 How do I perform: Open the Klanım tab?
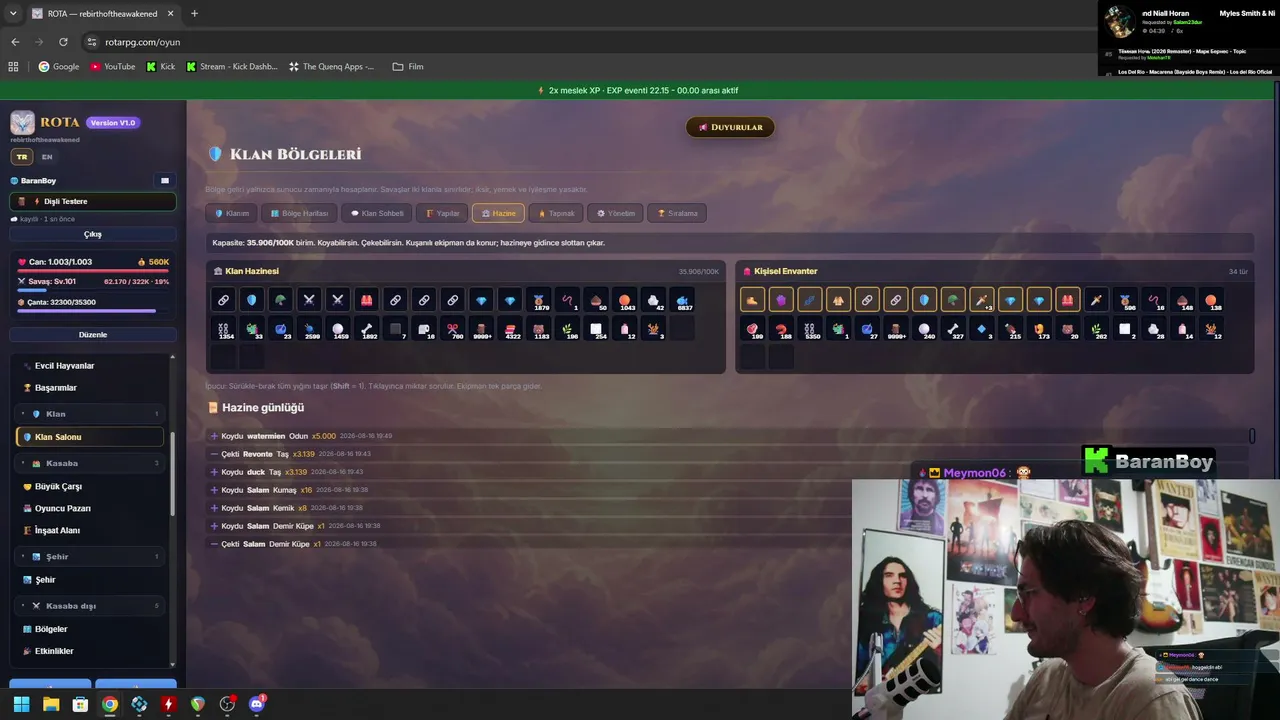pos(232,213)
